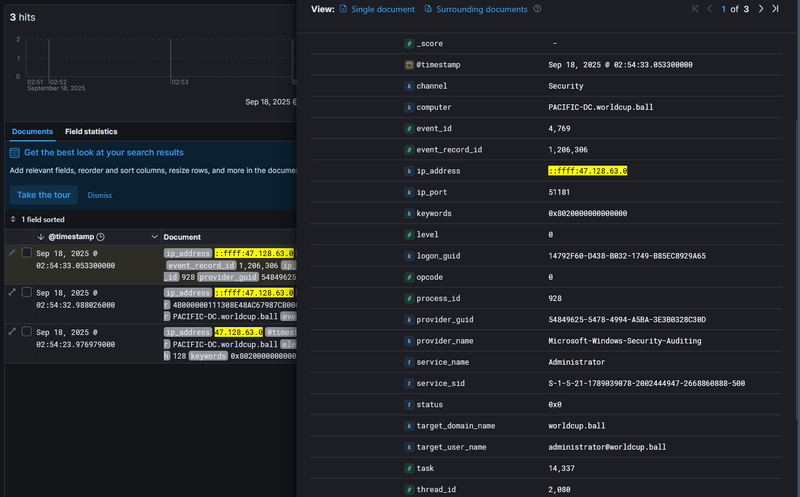This screenshot has width=800, height=497.
Task: Dismiss the search results tour callout
Action: 98,195
